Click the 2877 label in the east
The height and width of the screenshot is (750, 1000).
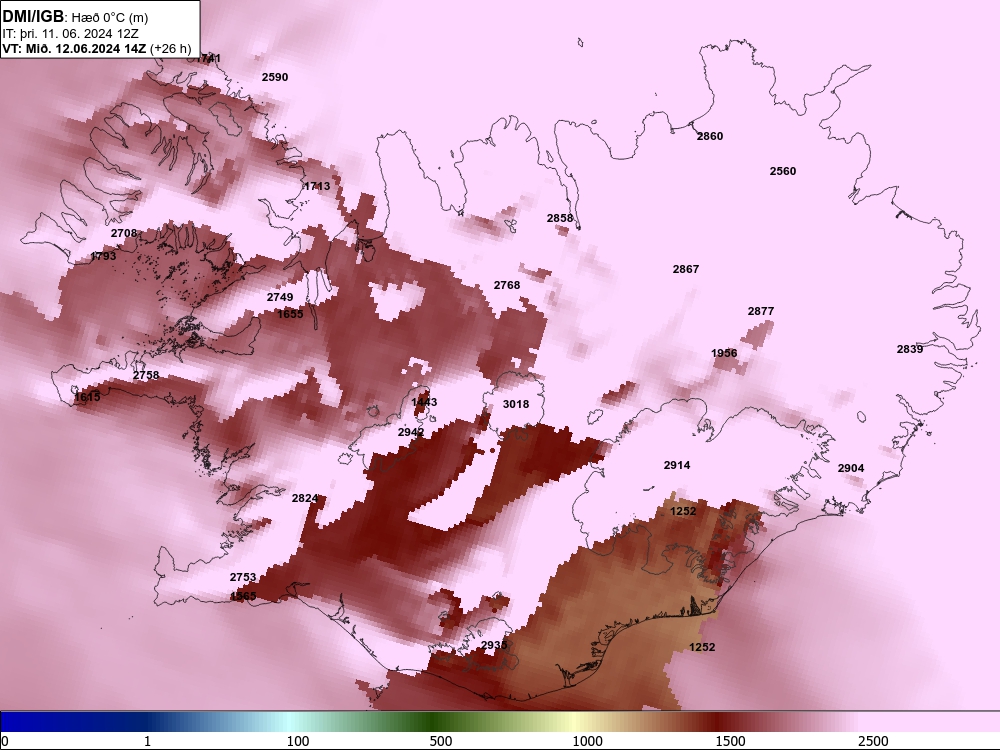tap(761, 311)
